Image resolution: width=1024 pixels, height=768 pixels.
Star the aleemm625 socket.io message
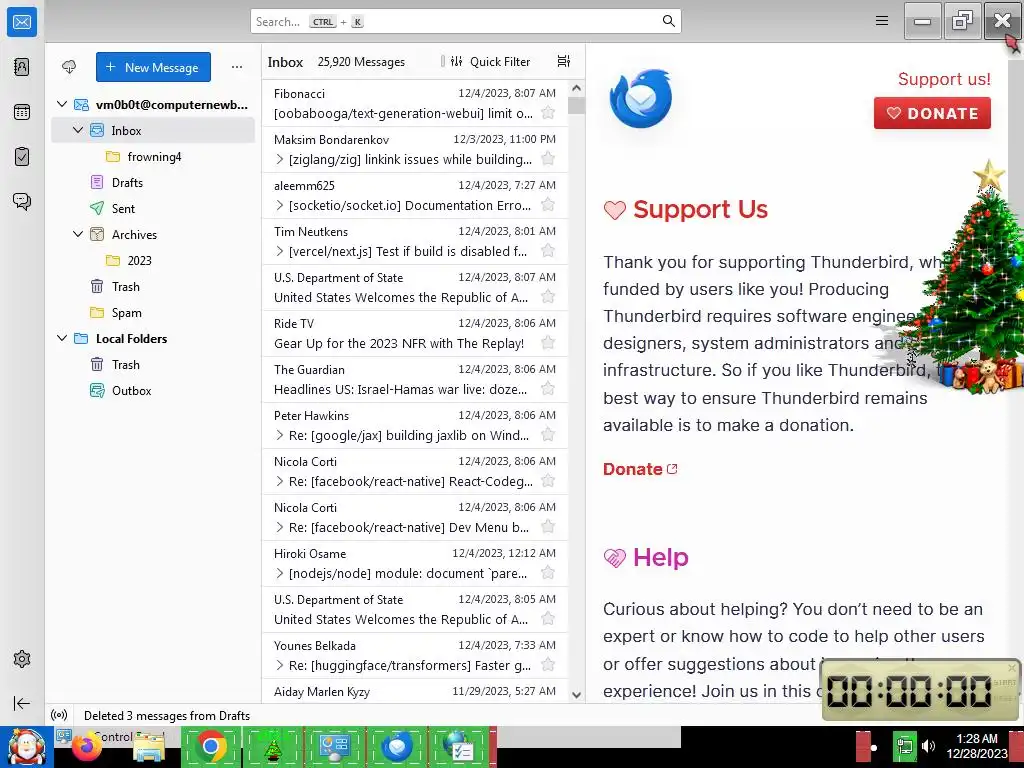coord(548,205)
